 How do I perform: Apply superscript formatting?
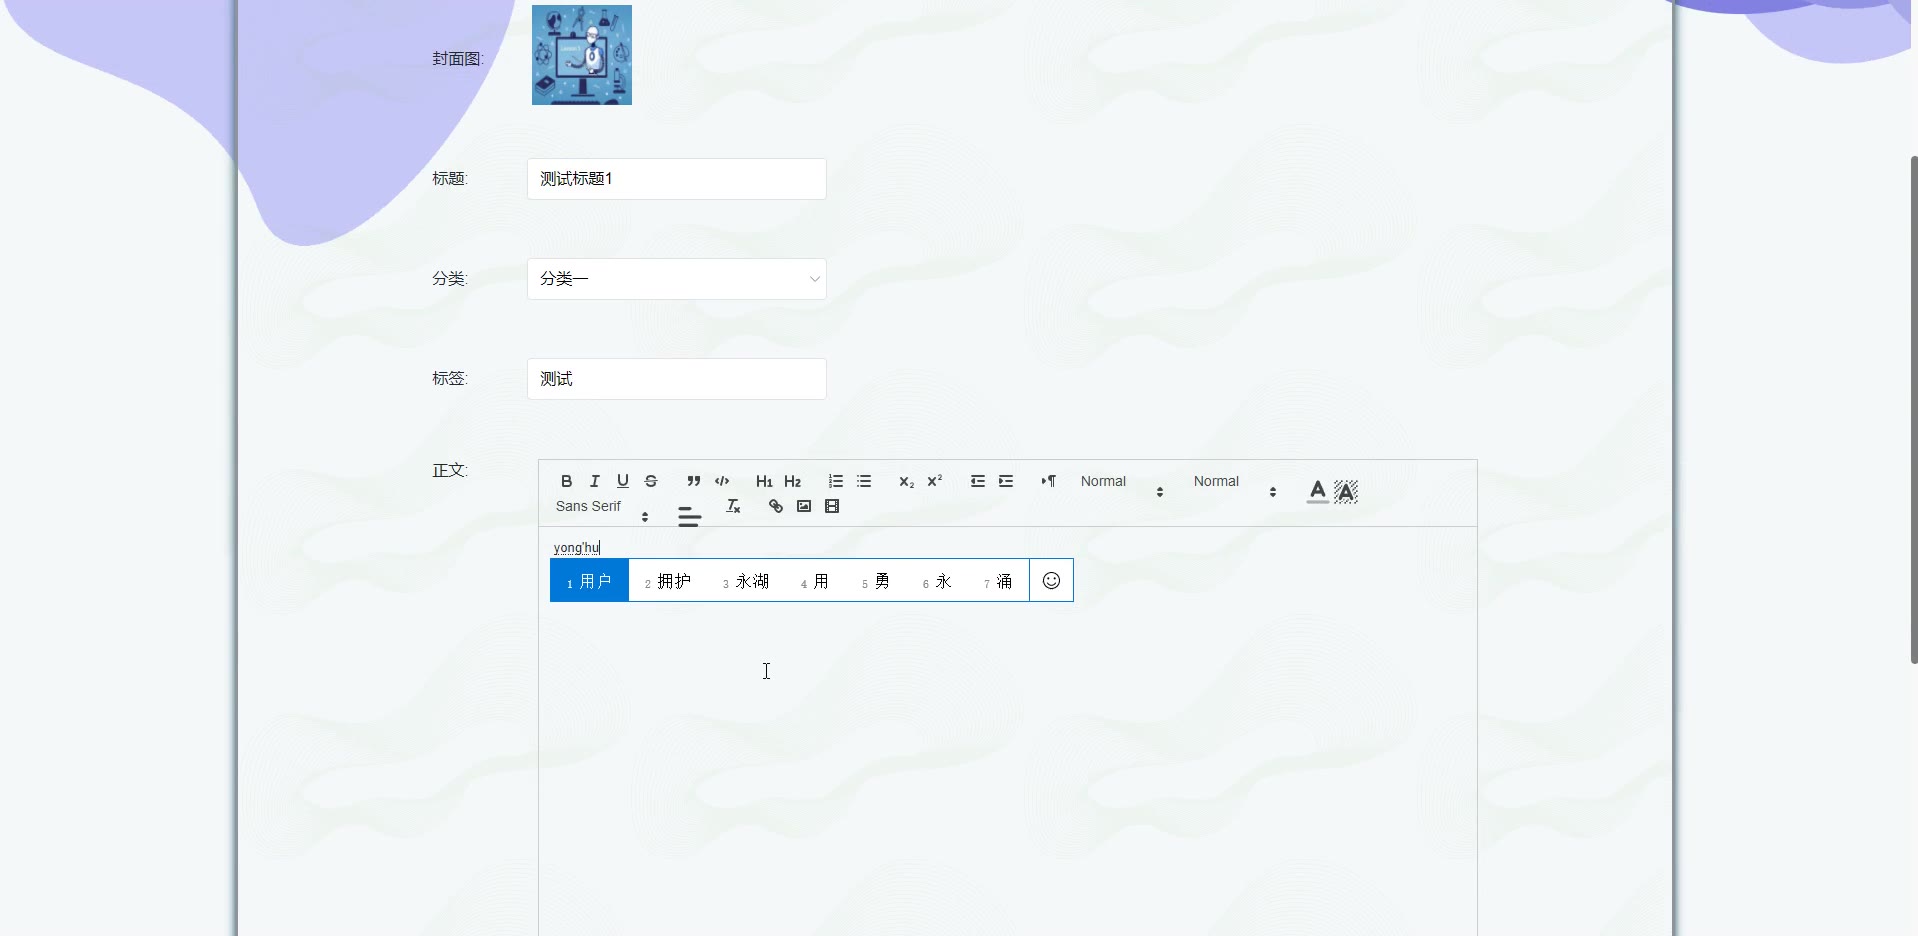click(934, 481)
